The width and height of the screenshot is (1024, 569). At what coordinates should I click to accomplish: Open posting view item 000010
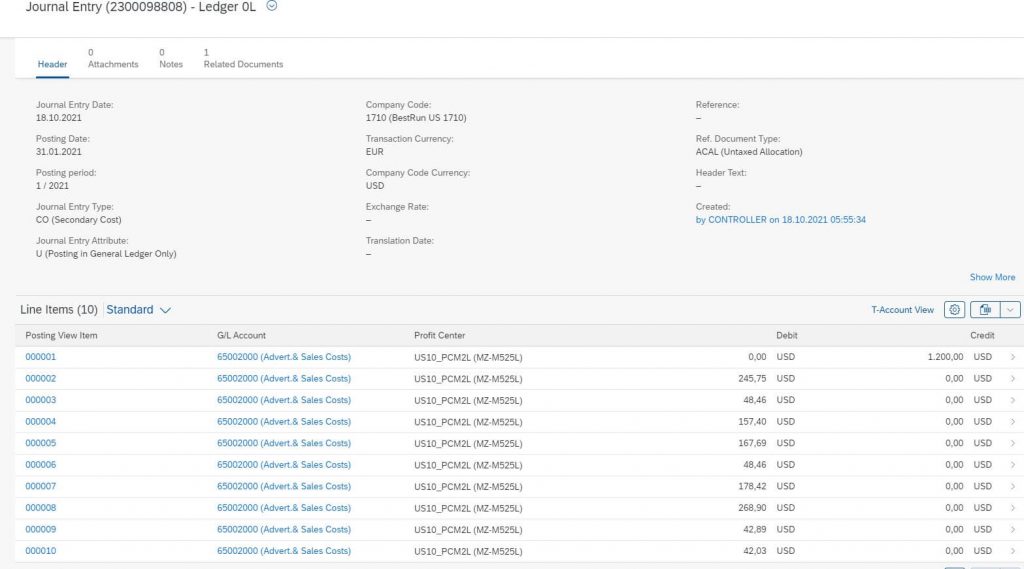[40, 551]
